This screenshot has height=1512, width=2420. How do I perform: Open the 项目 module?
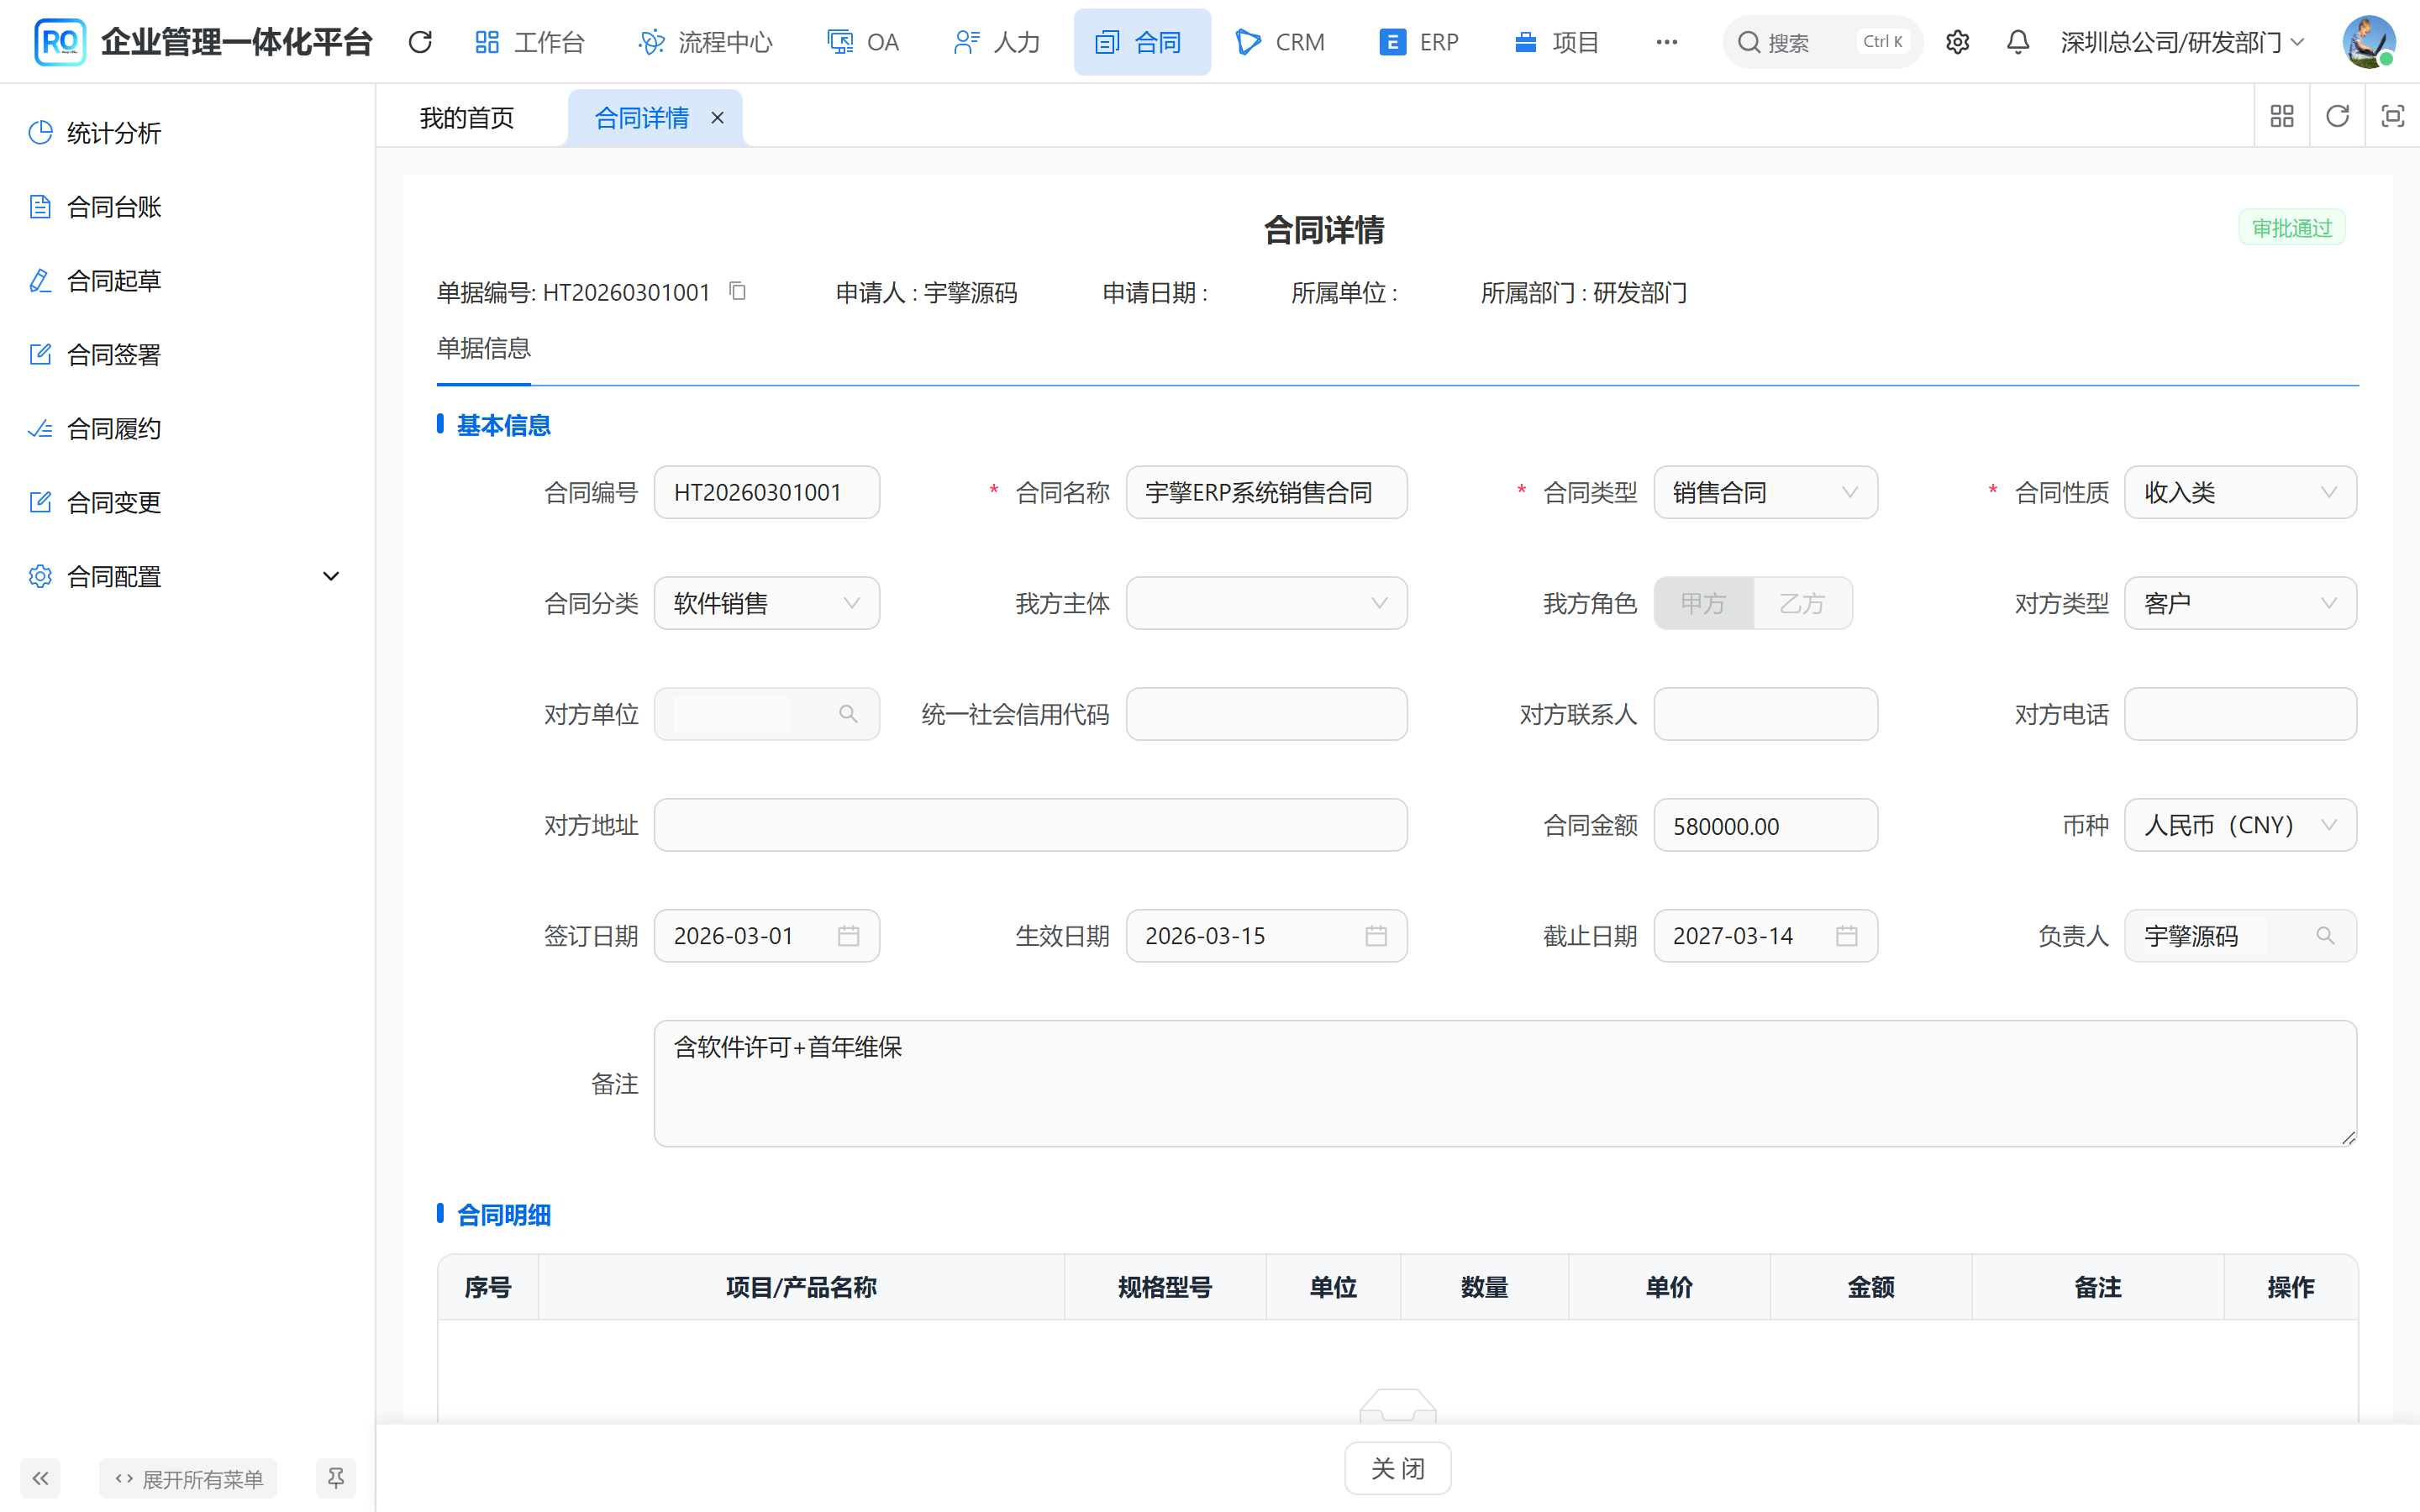point(1556,42)
